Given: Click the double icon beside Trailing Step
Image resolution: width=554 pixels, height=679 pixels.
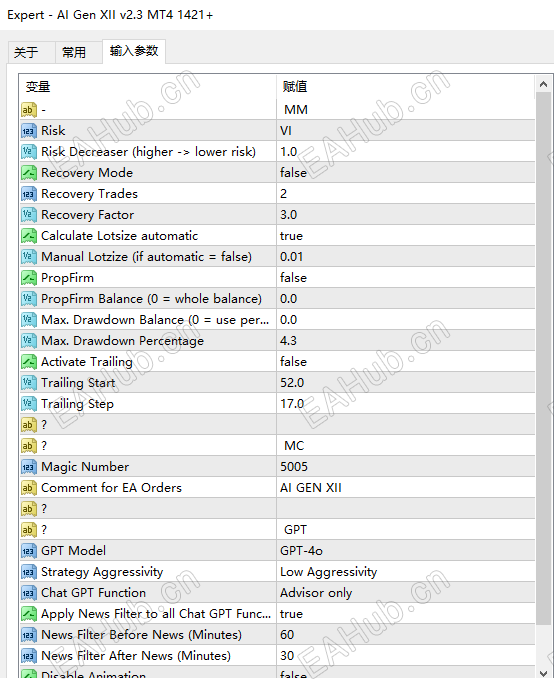Looking at the screenshot, I should [29, 404].
